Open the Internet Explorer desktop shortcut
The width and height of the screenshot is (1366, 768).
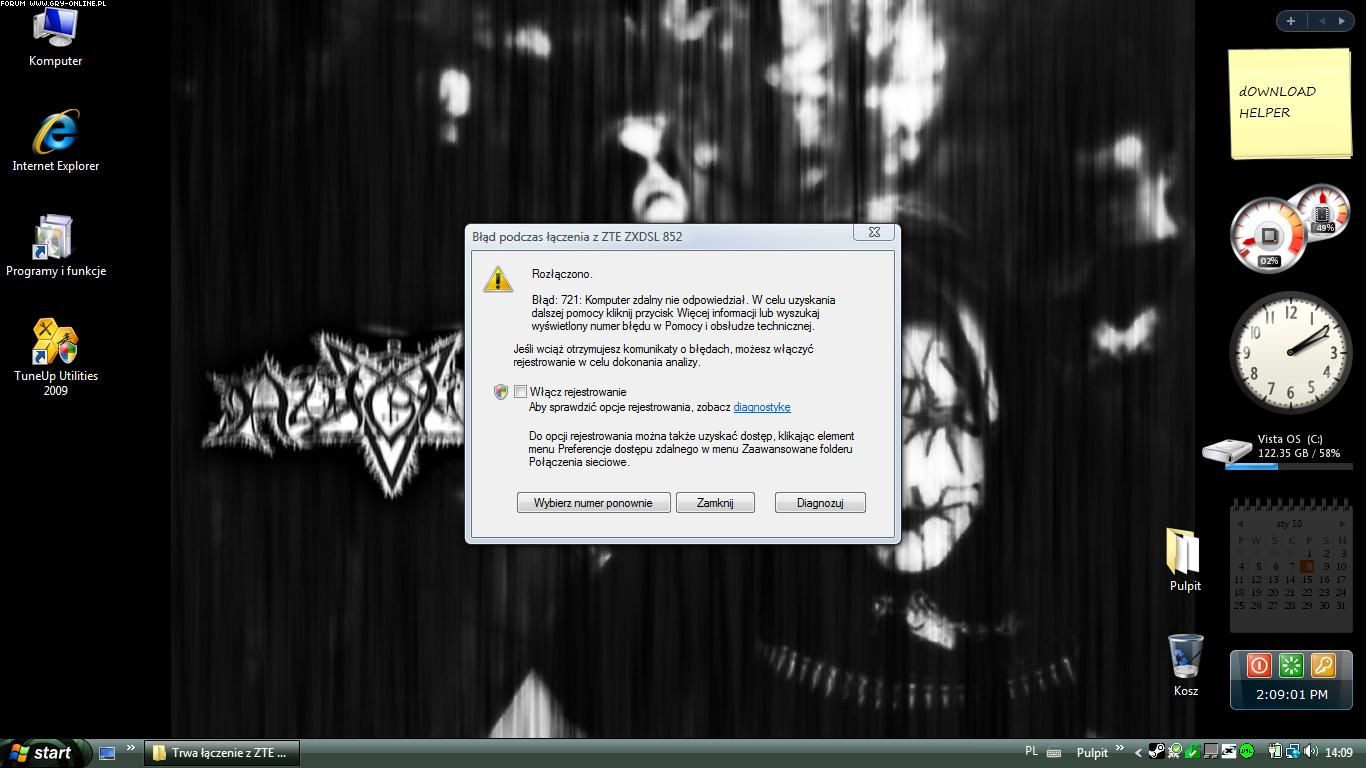(x=55, y=135)
